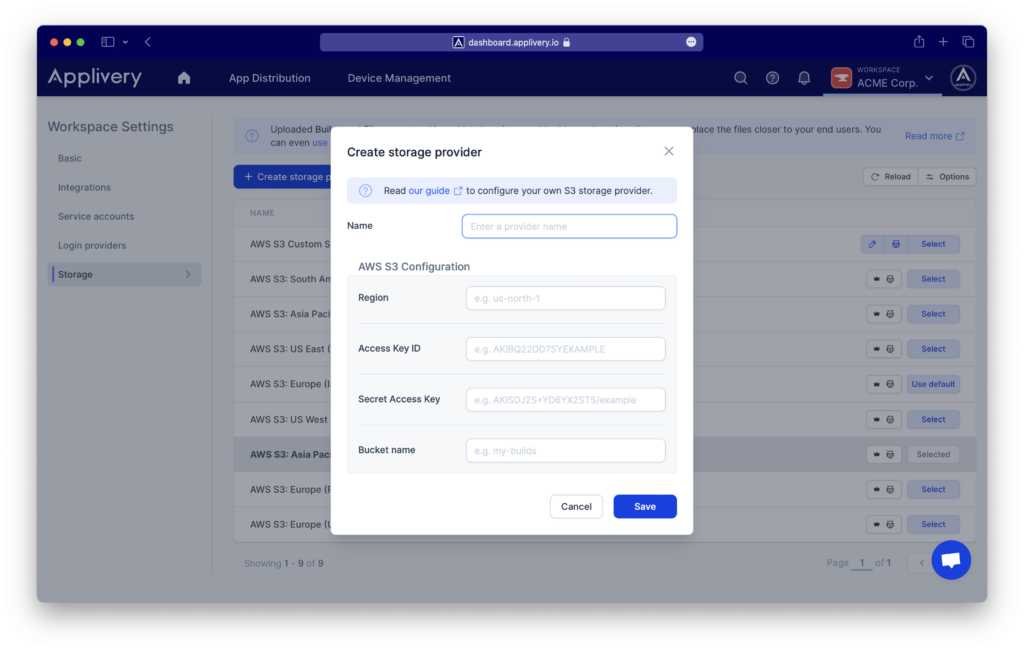Close the Create storage provider dialog
This screenshot has width=1024, height=651.
click(x=669, y=151)
